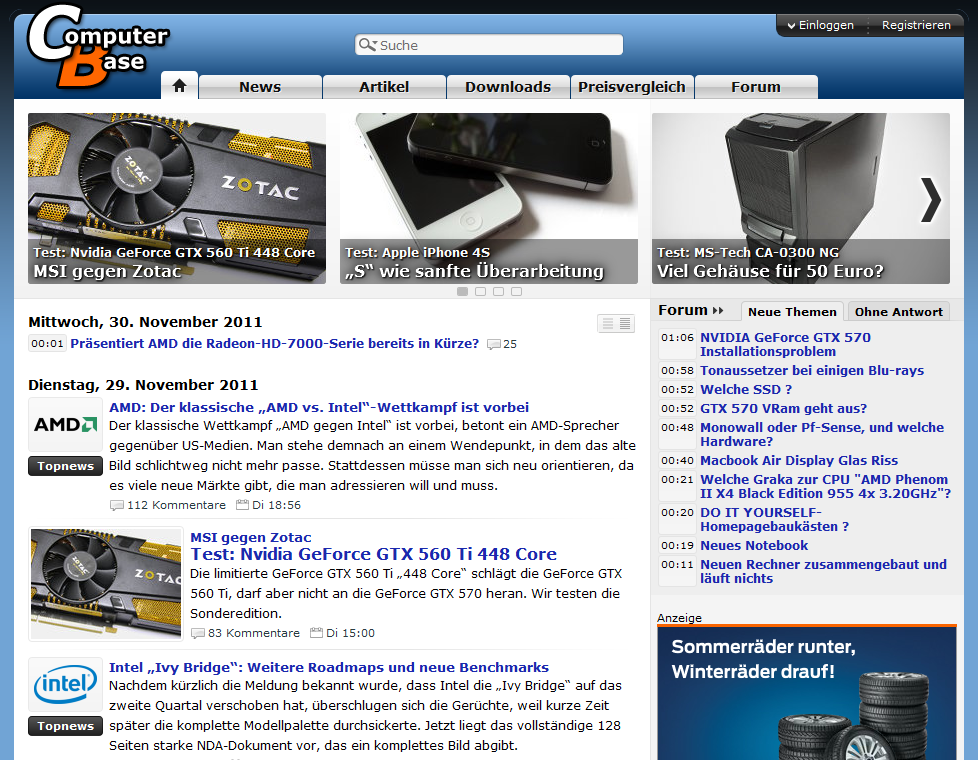Toggle the news list view icon
Viewport: 978px width, 760px height.
(616, 323)
